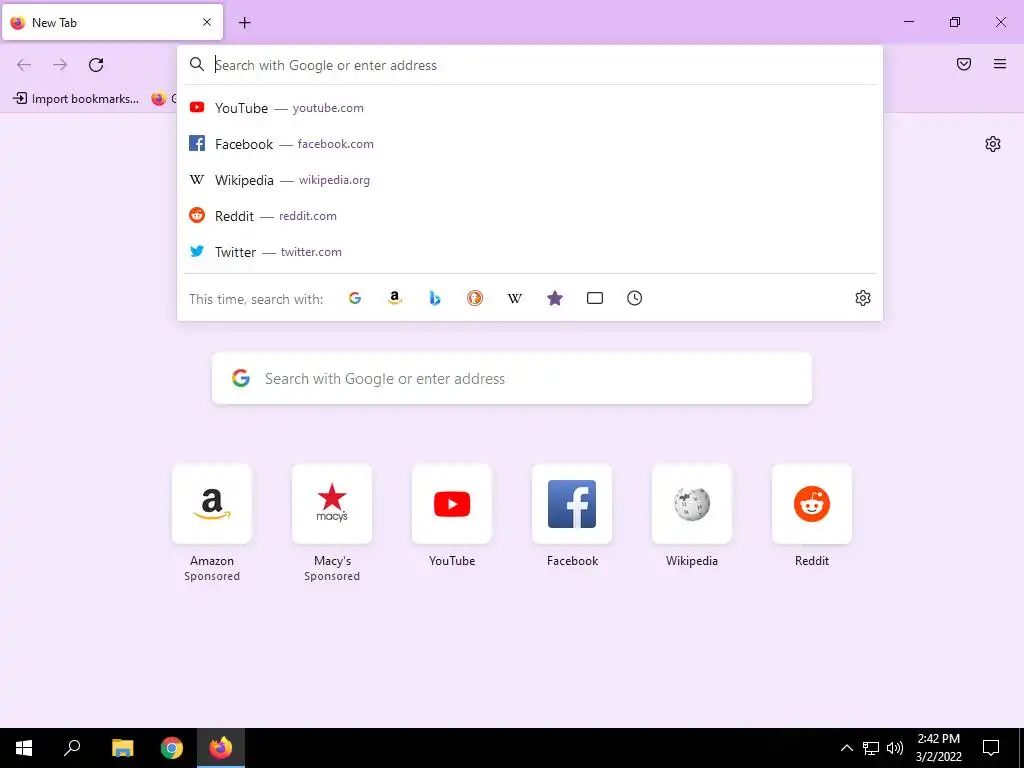
Task: Open volume control tray icon
Action: [x=895, y=748]
